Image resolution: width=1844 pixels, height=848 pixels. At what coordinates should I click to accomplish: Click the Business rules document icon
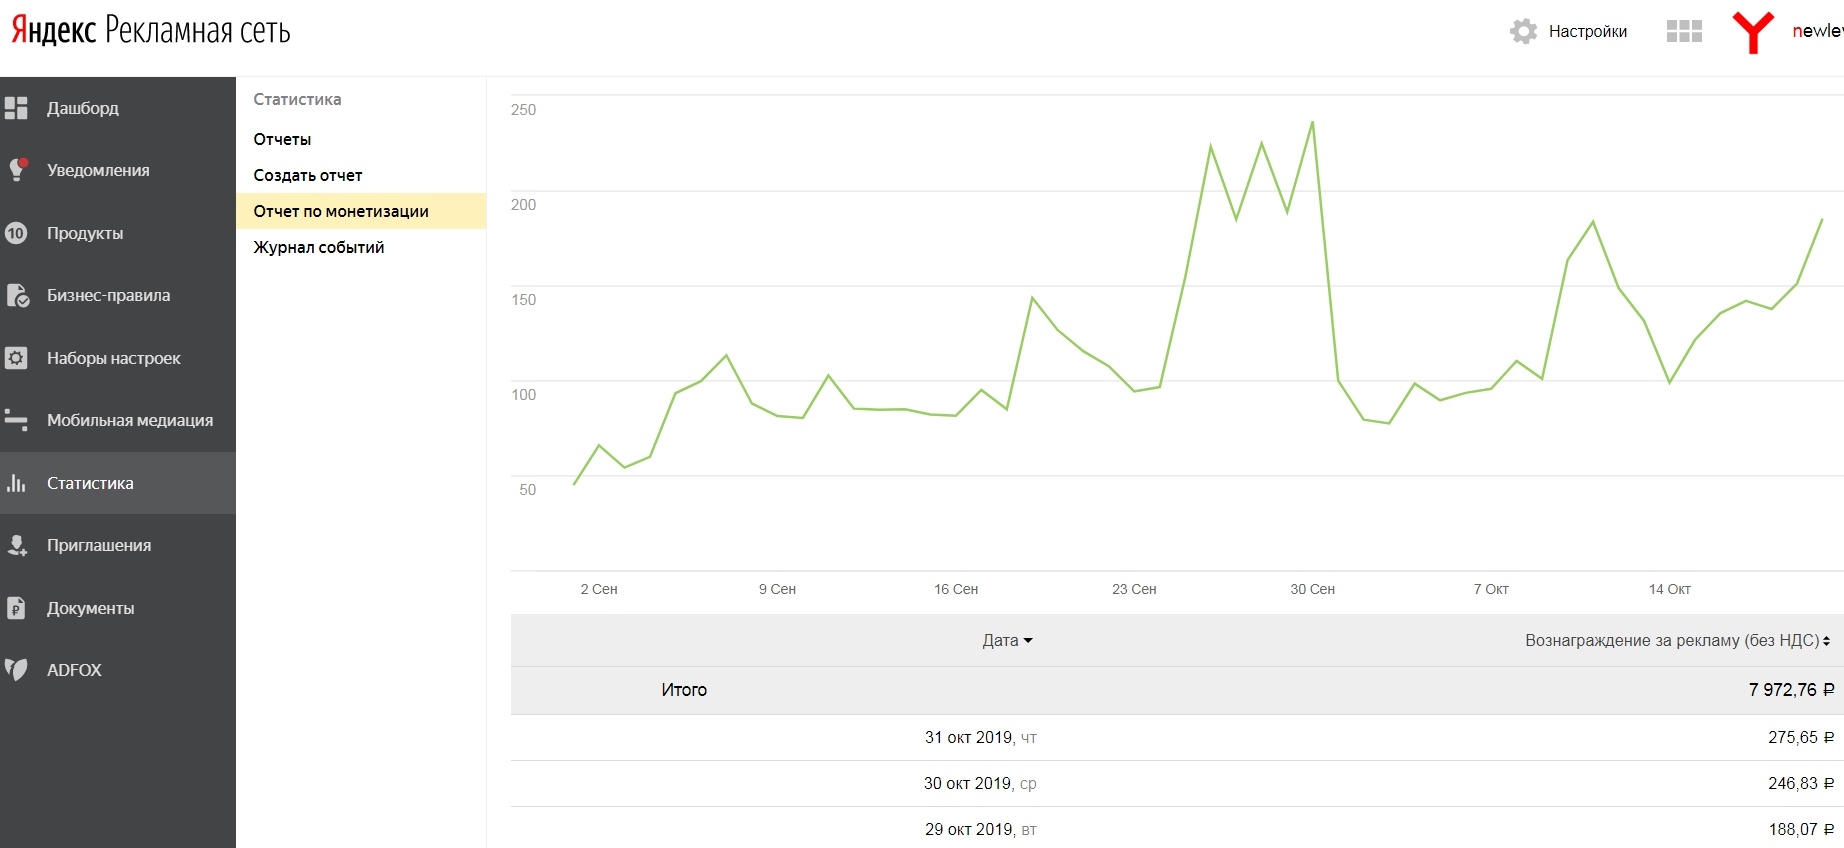(x=16, y=295)
